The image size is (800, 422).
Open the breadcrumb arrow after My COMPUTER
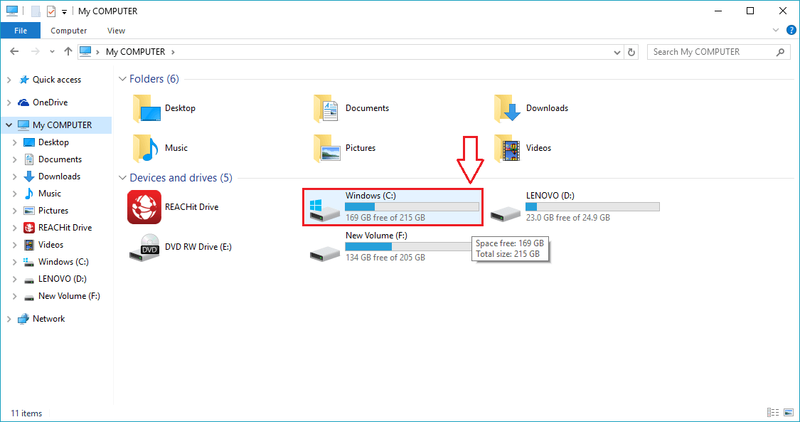[x=173, y=52]
